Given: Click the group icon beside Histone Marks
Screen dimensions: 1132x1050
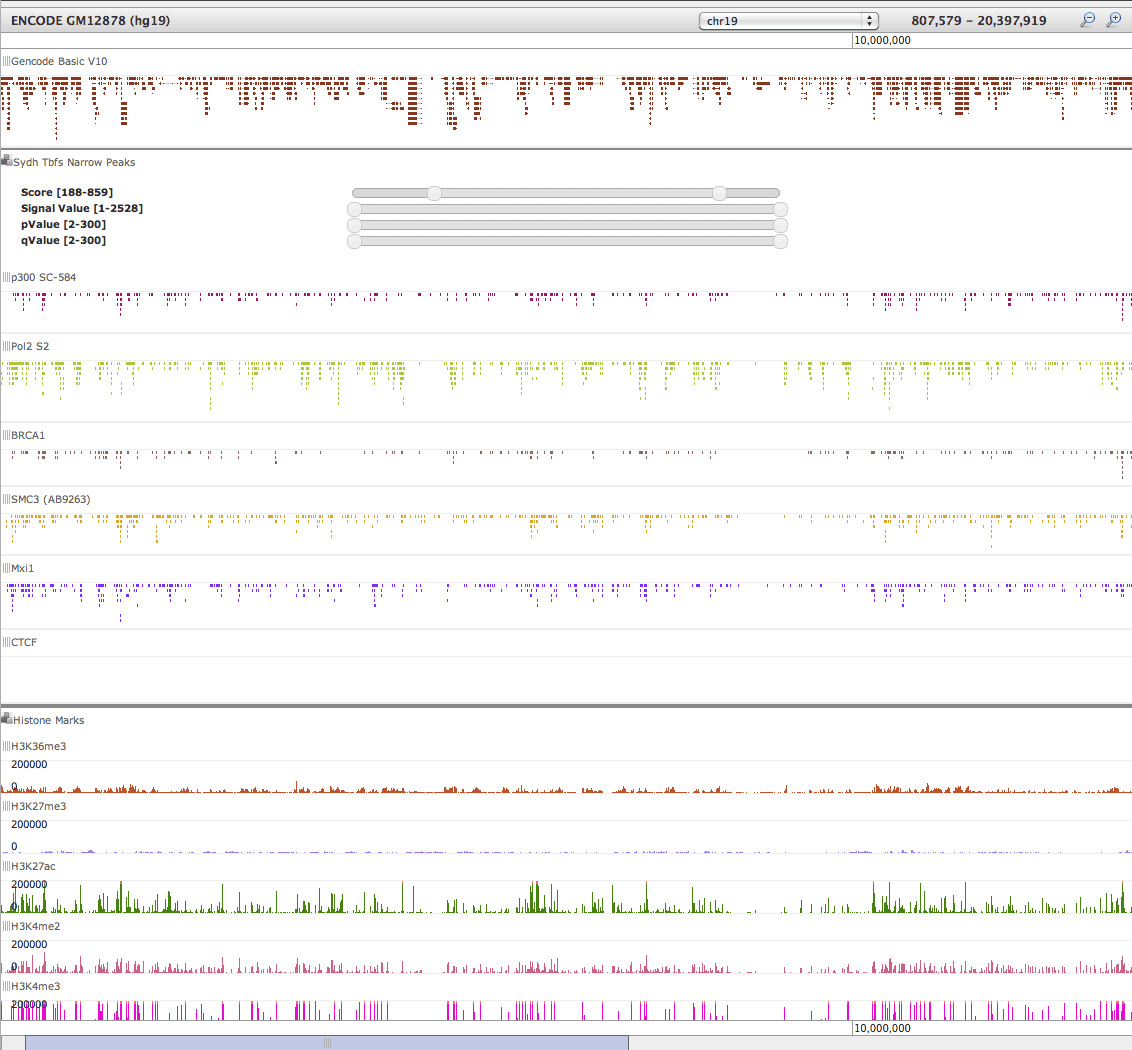Looking at the screenshot, I should [x=6, y=719].
